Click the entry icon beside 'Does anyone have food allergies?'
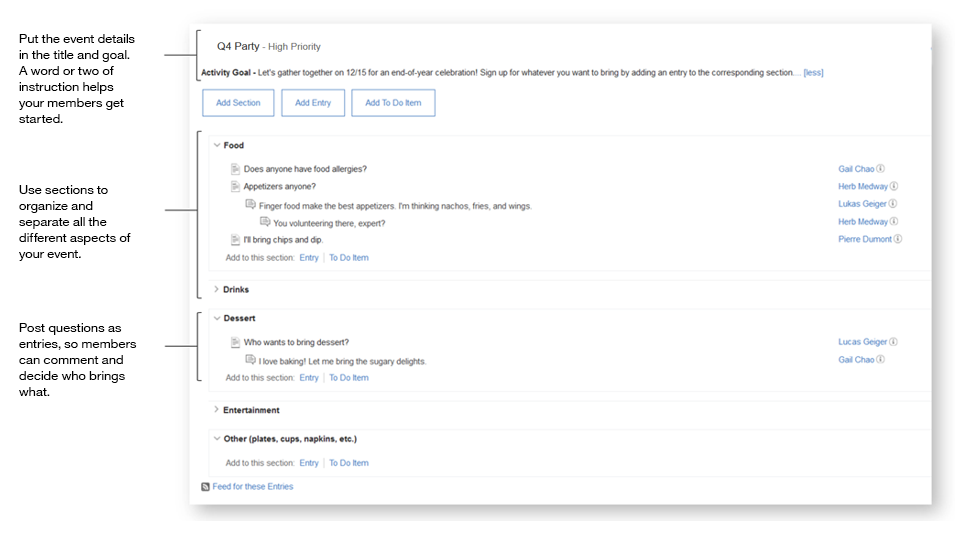 click(x=235, y=169)
